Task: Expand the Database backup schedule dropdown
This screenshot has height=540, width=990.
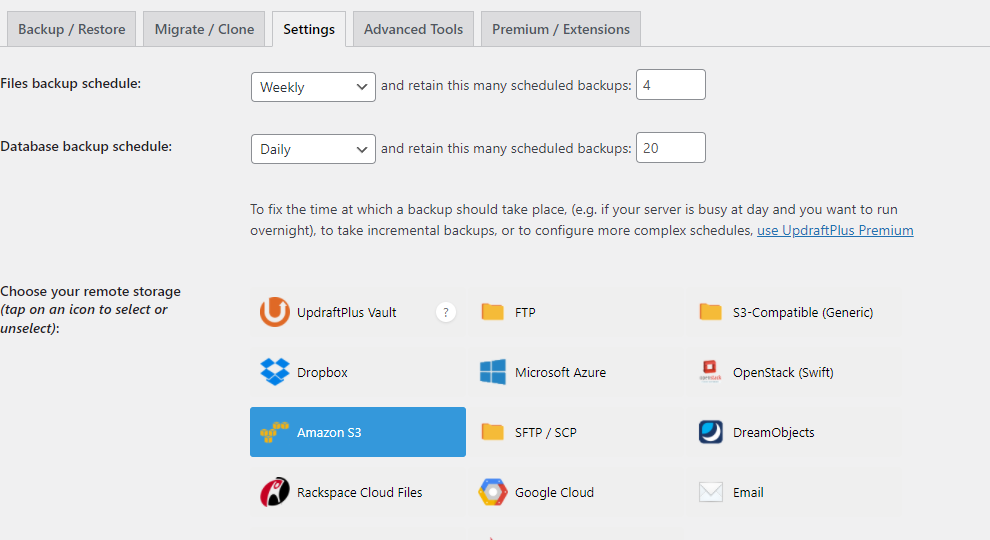Action: (313, 149)
